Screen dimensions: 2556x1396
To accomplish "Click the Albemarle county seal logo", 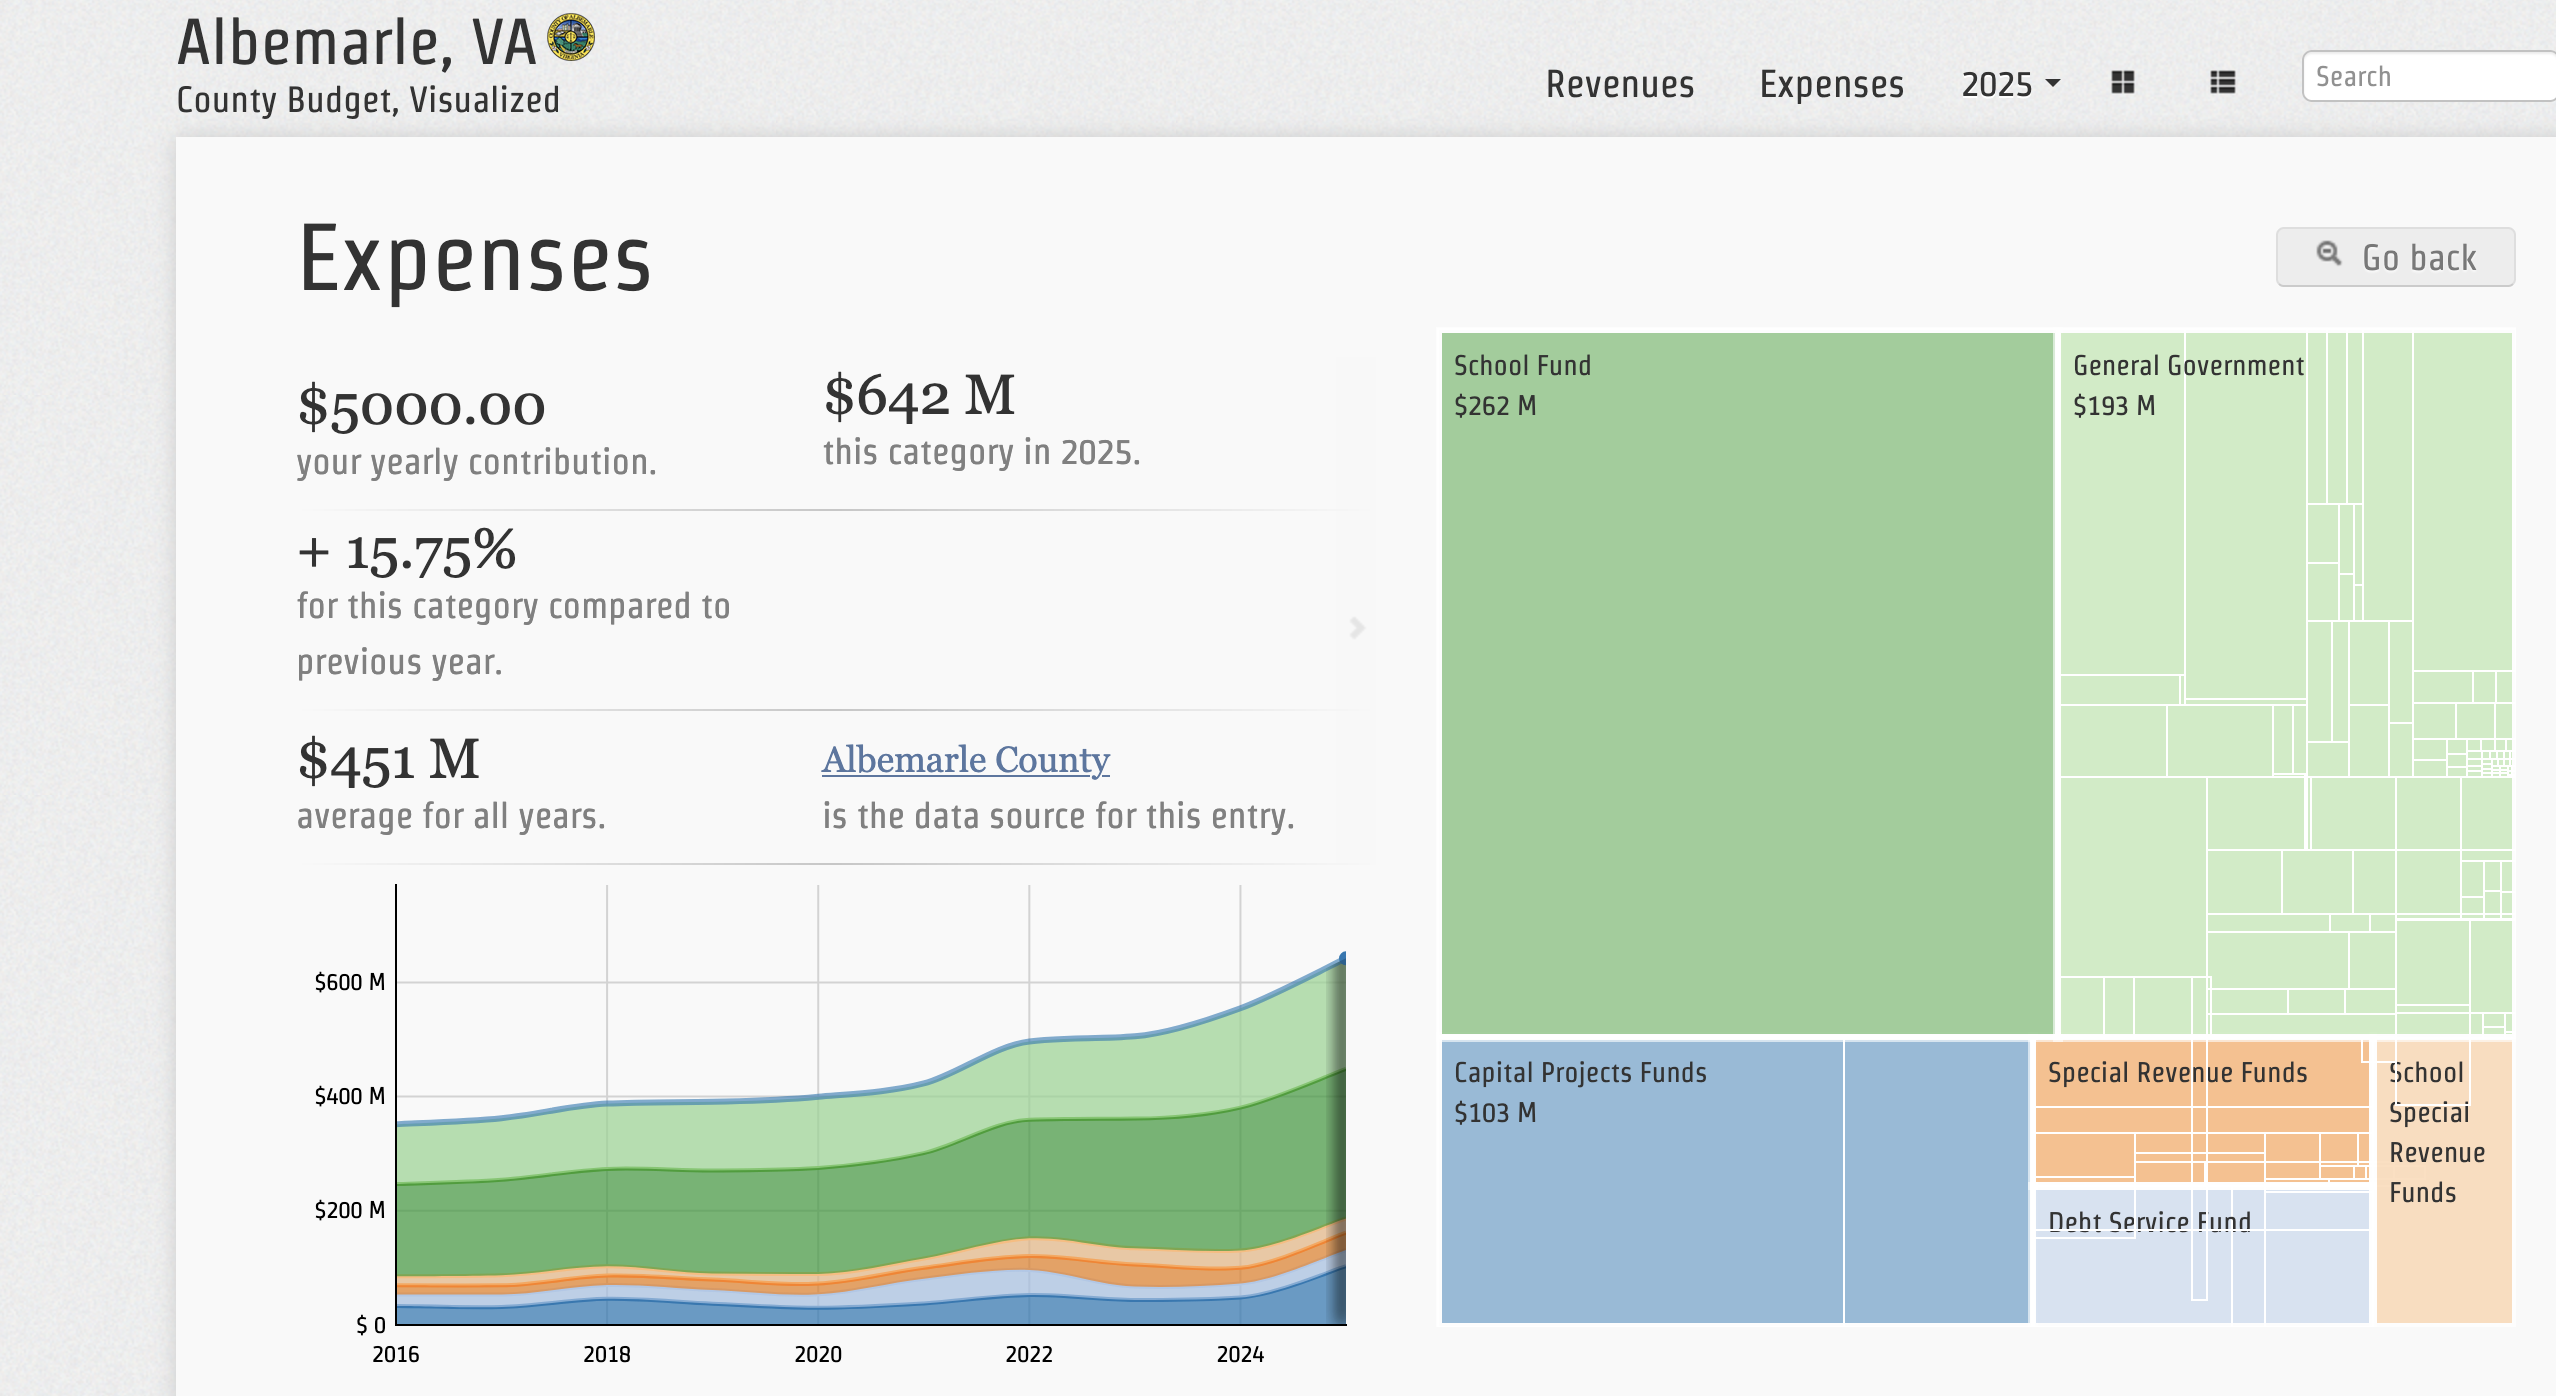I will pyautogui.click(x=571, y=38).
